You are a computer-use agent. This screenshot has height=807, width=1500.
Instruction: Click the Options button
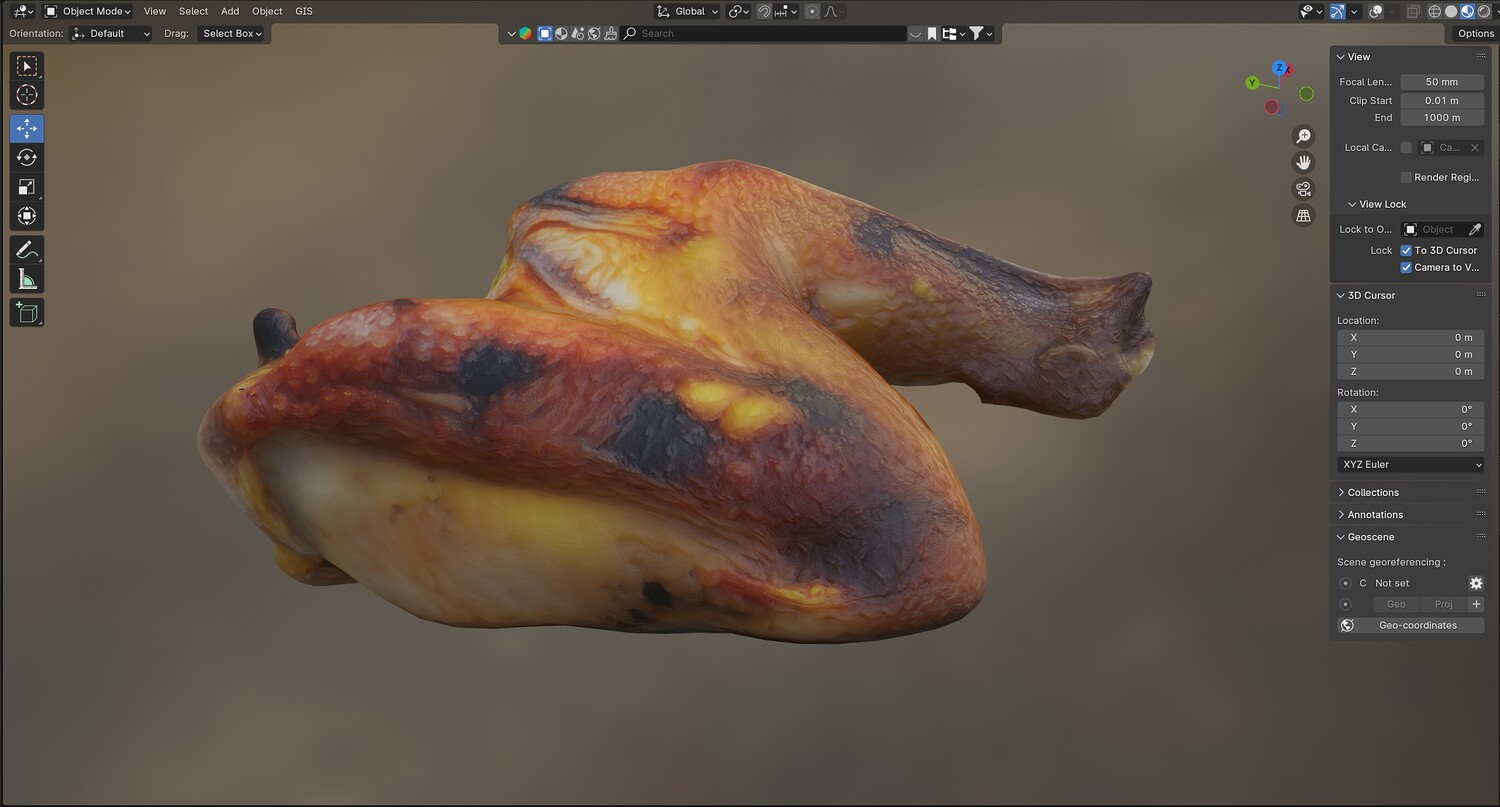click(x=1475, y=33)
